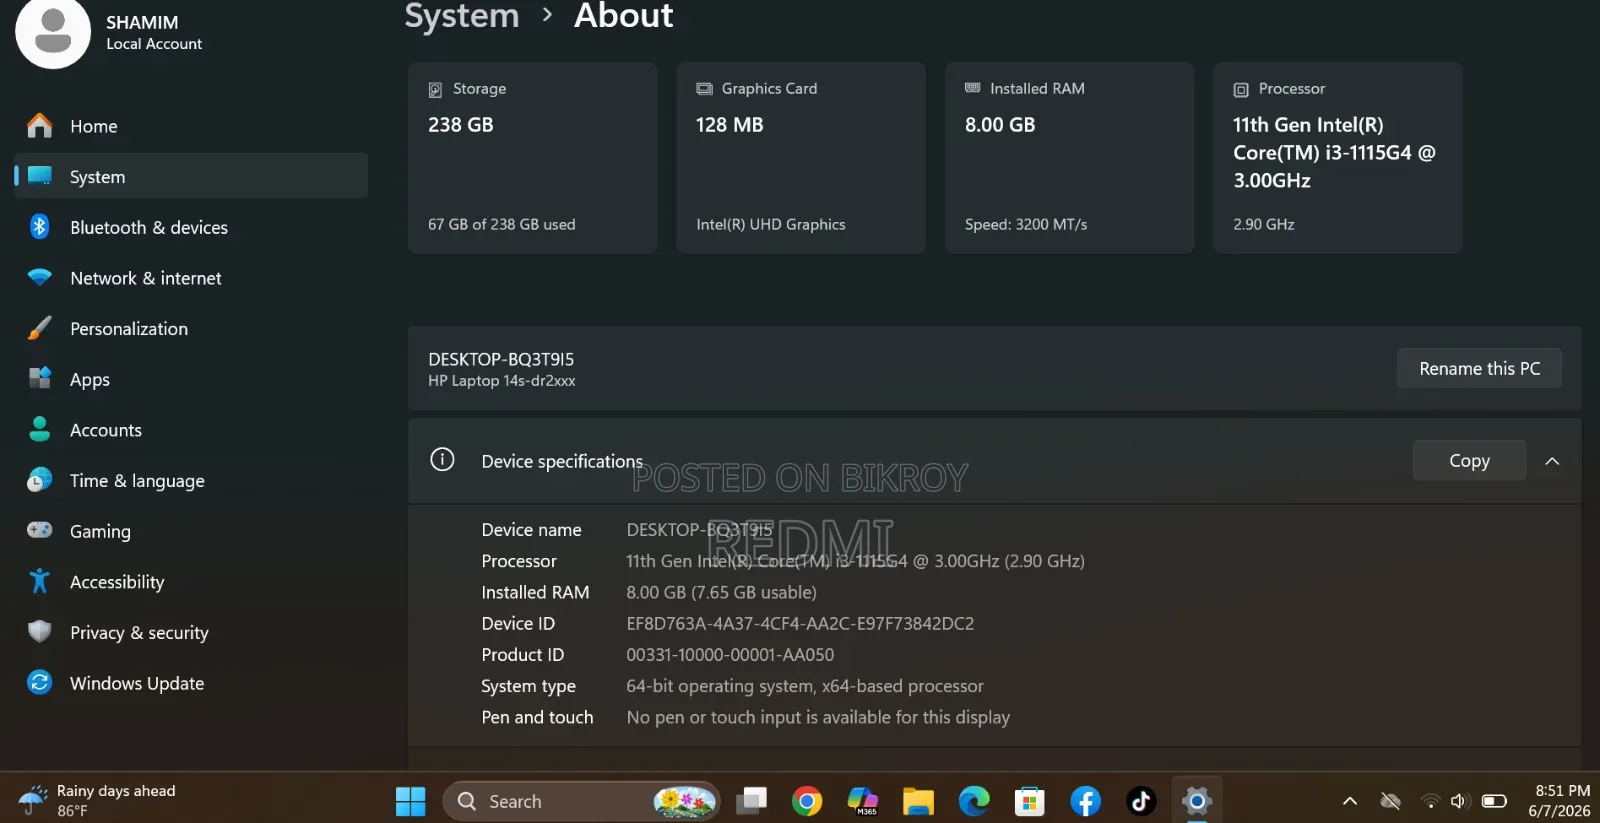Screen dimensions: 1600x823
Task: Open the Apps settings category
Action: point(190,379)
